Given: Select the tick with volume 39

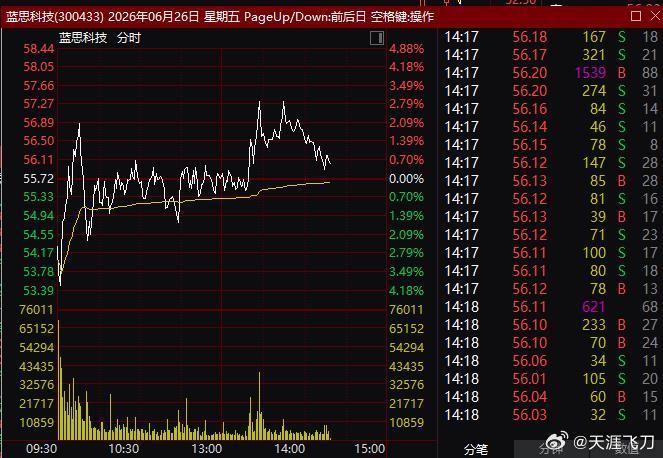Looking at the screenshot, I should point(551,217).
